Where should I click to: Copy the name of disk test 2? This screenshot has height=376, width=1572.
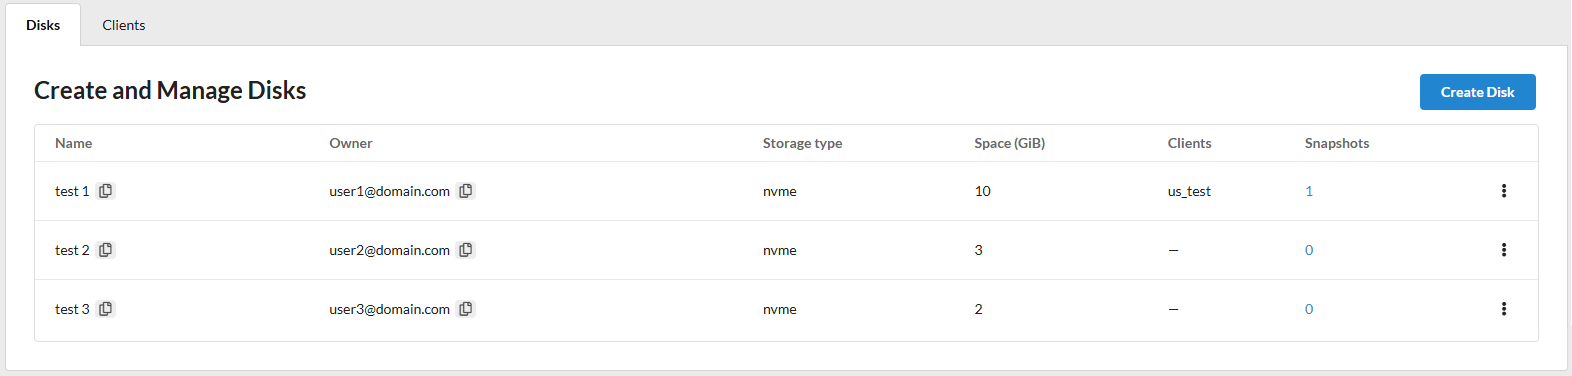point(106,250)
